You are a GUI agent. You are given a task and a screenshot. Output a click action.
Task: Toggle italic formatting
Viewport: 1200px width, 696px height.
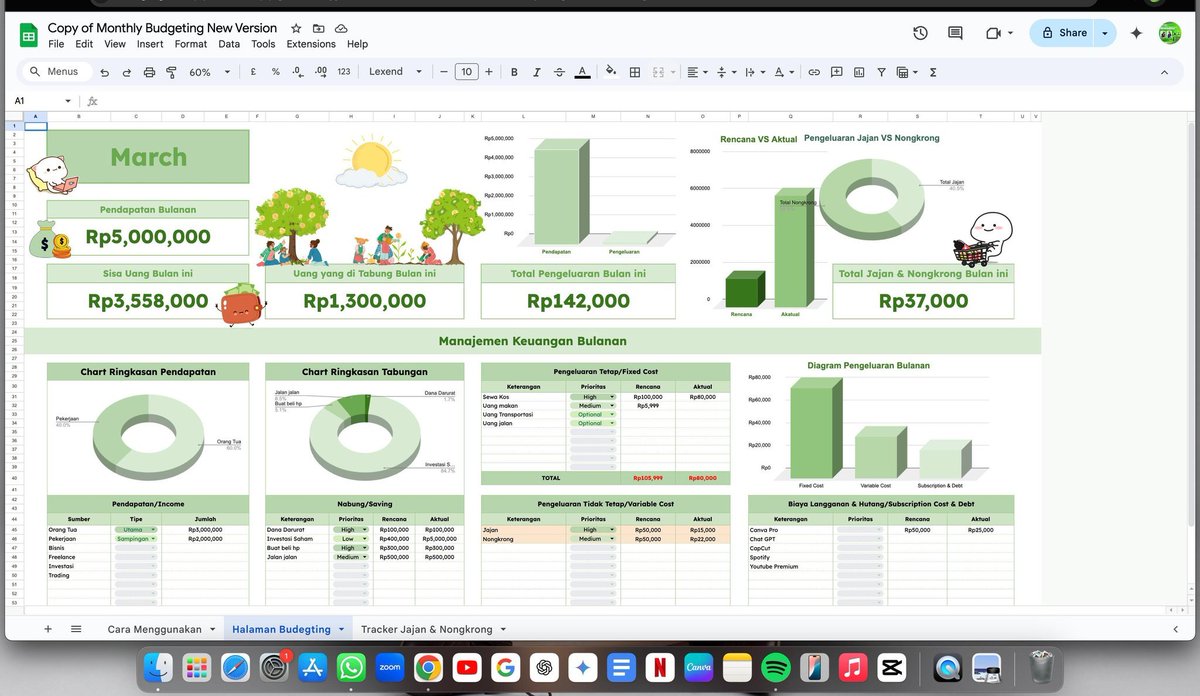point(537,72)
